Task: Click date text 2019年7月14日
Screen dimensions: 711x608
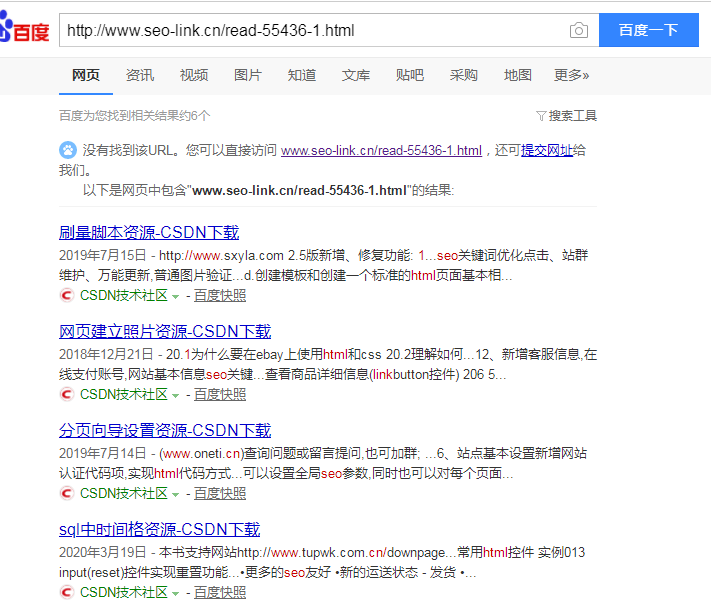Action: [102, 453]
